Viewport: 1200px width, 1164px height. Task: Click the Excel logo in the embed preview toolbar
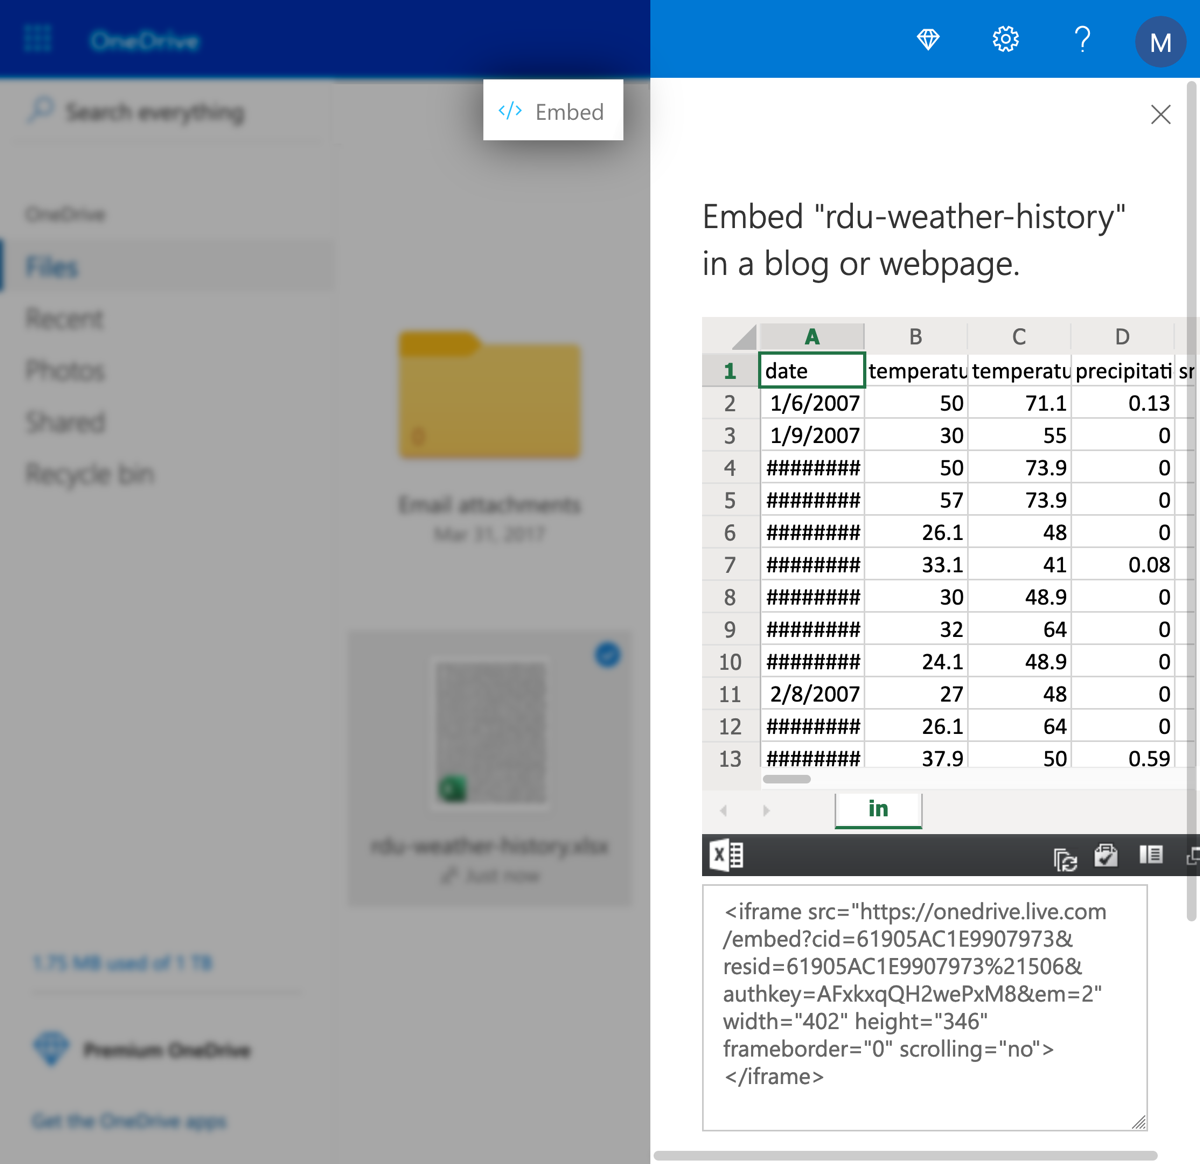(725, 855)
